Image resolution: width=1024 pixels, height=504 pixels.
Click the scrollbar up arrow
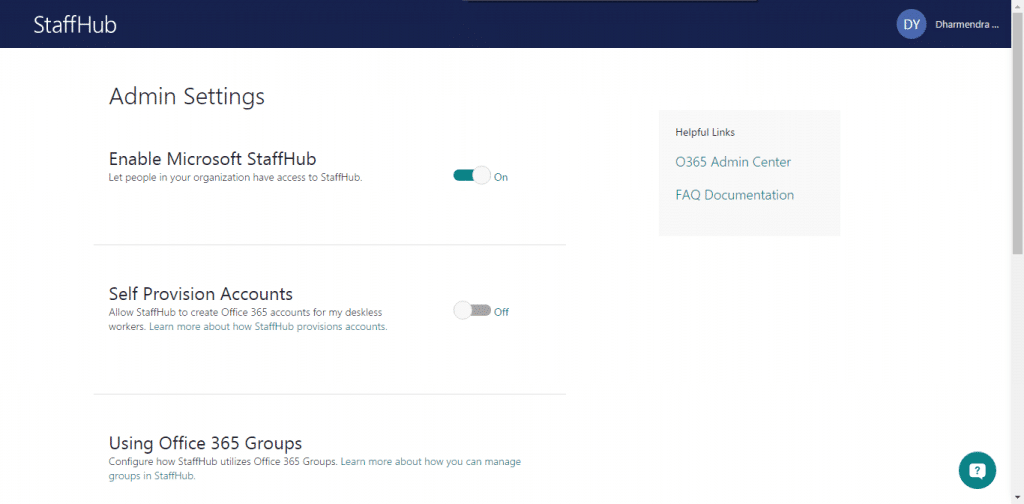click(x=1017, y=6)
